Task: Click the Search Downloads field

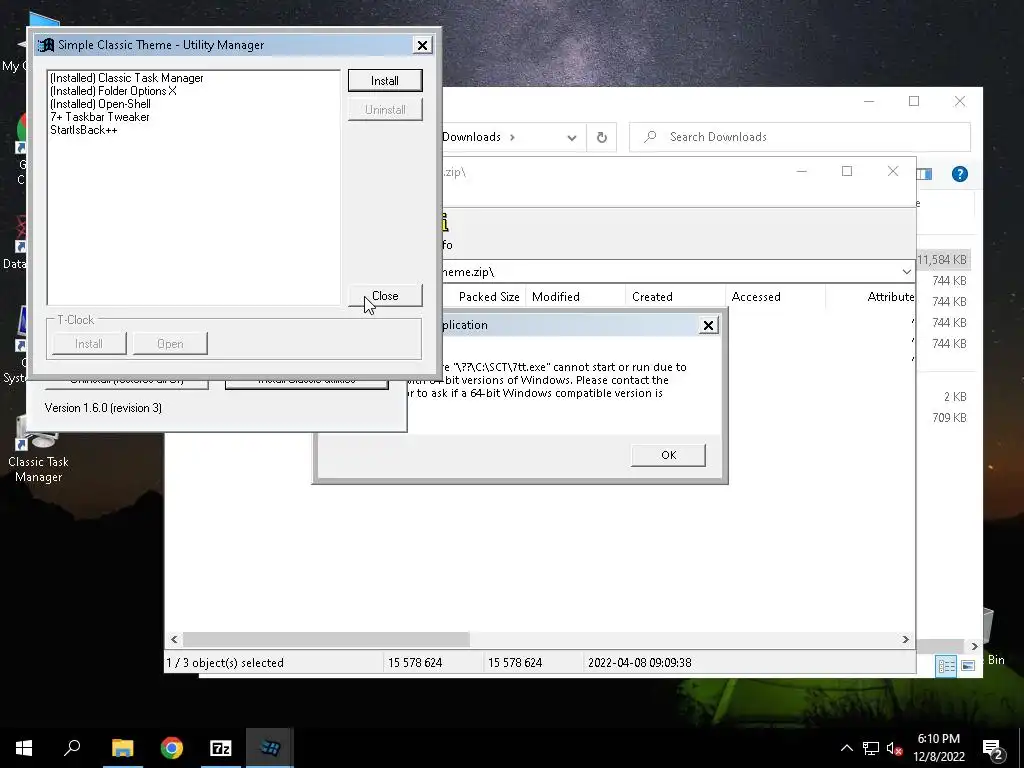Action: coord(800,137)
